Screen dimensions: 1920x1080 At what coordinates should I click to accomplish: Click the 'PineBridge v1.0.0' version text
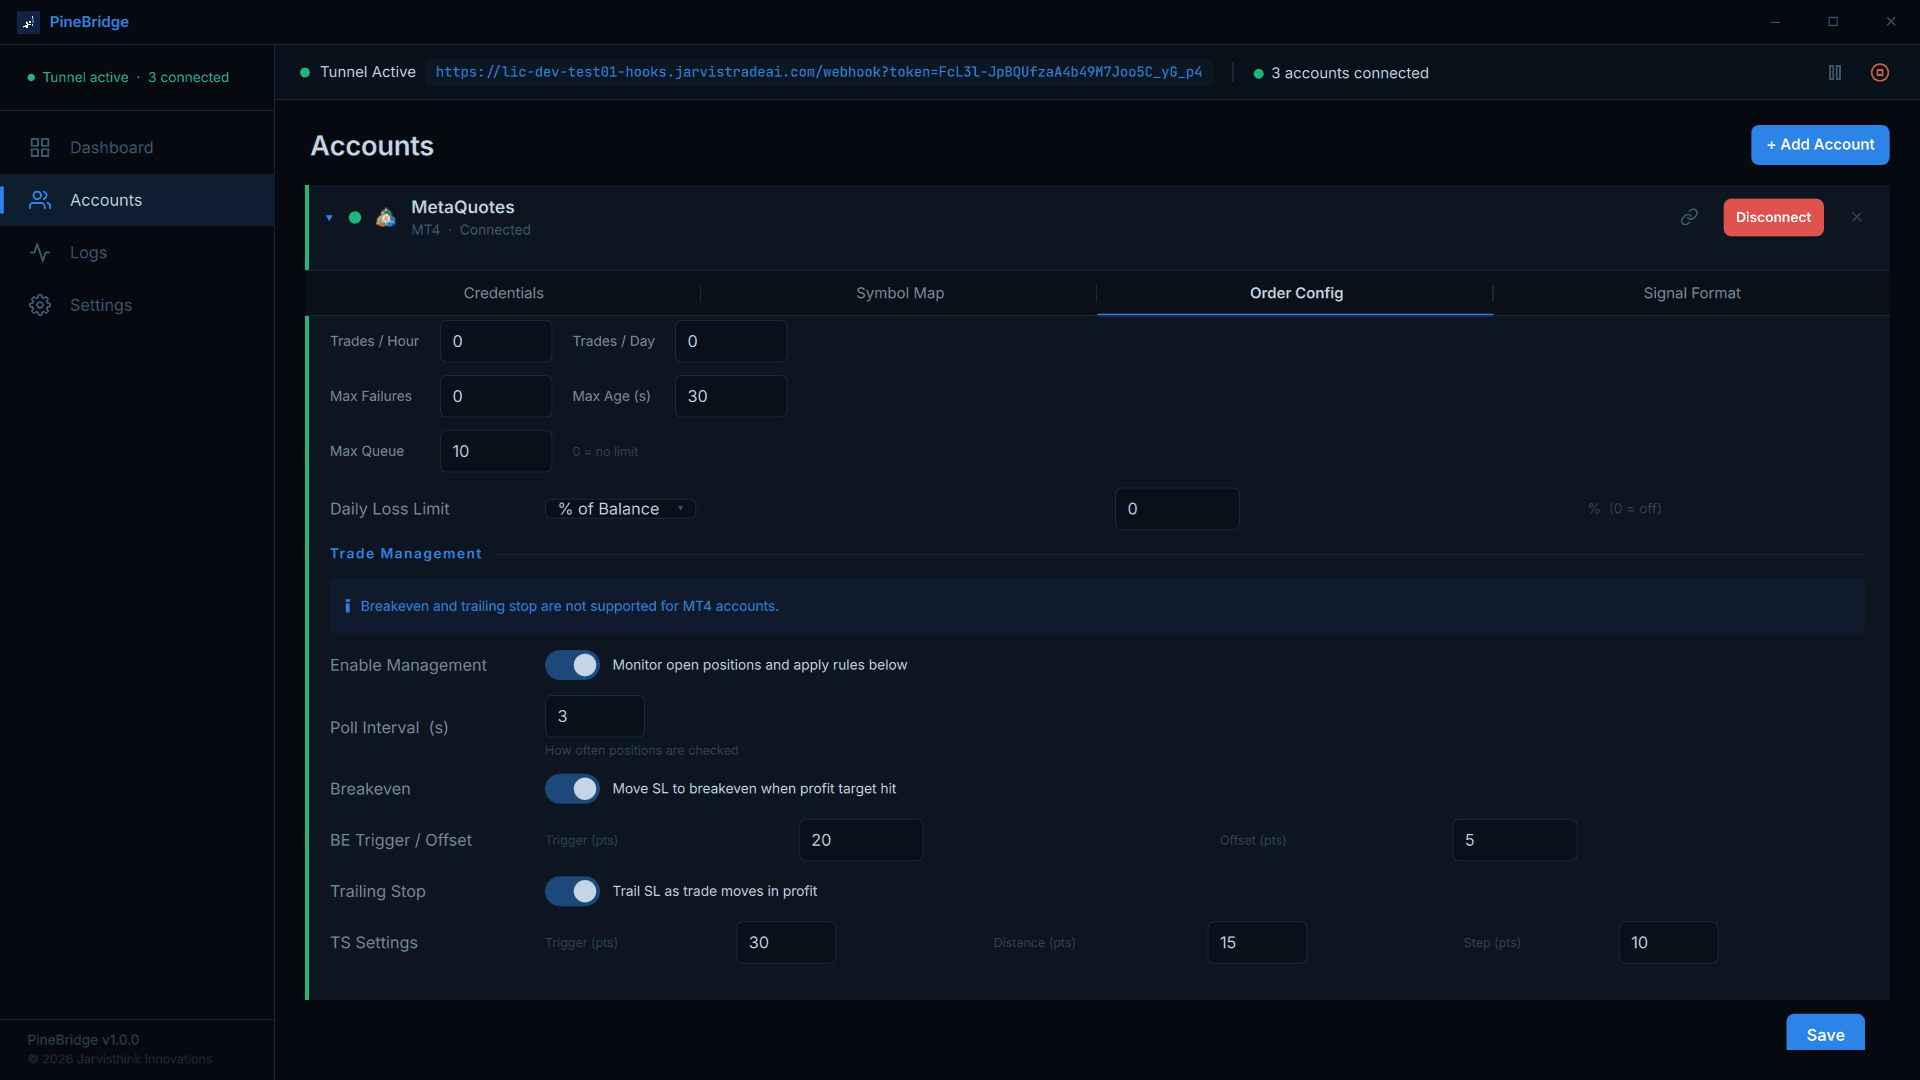point(83,1040)
